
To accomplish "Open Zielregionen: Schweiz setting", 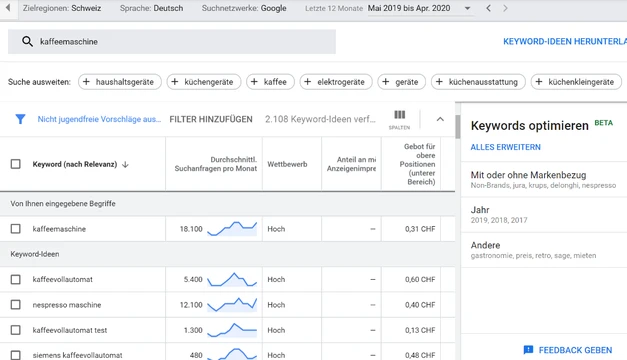I will (x=62, y=8).
